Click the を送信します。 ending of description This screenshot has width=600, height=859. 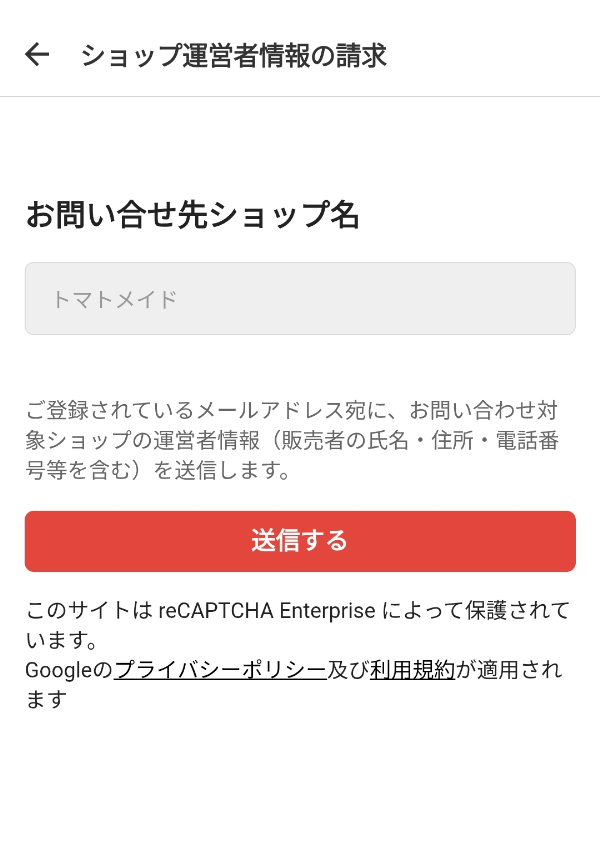222,470
